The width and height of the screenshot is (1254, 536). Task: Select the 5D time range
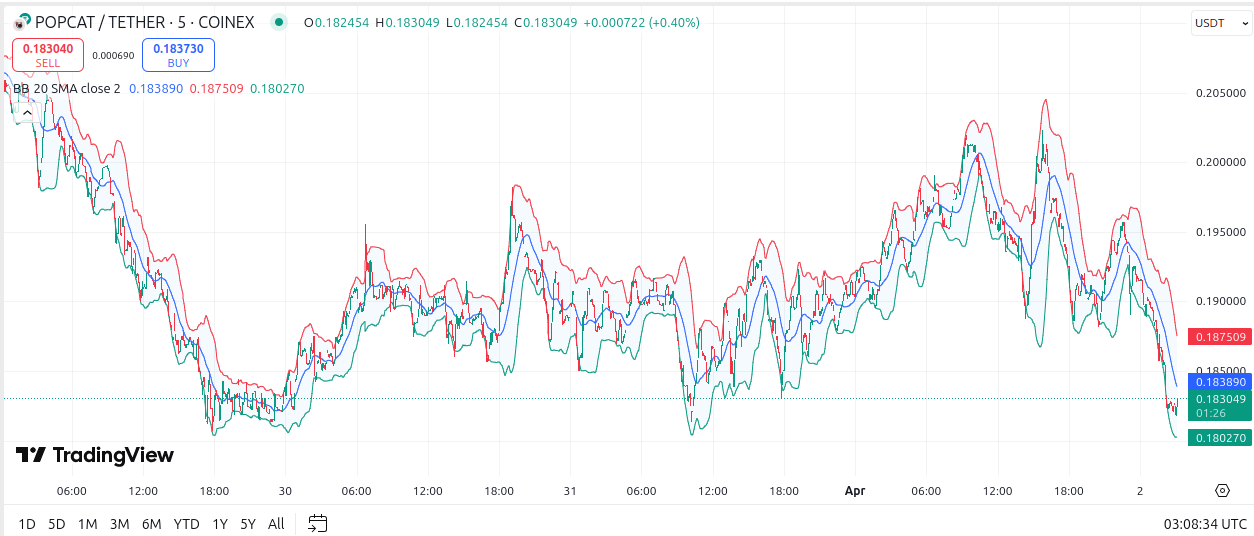56,523
